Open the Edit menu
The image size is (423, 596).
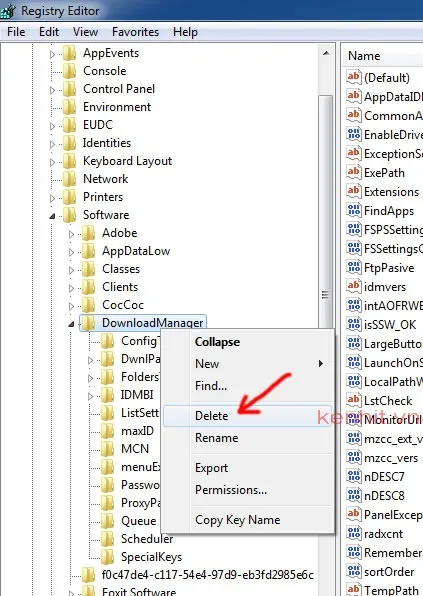coord(49,32)
